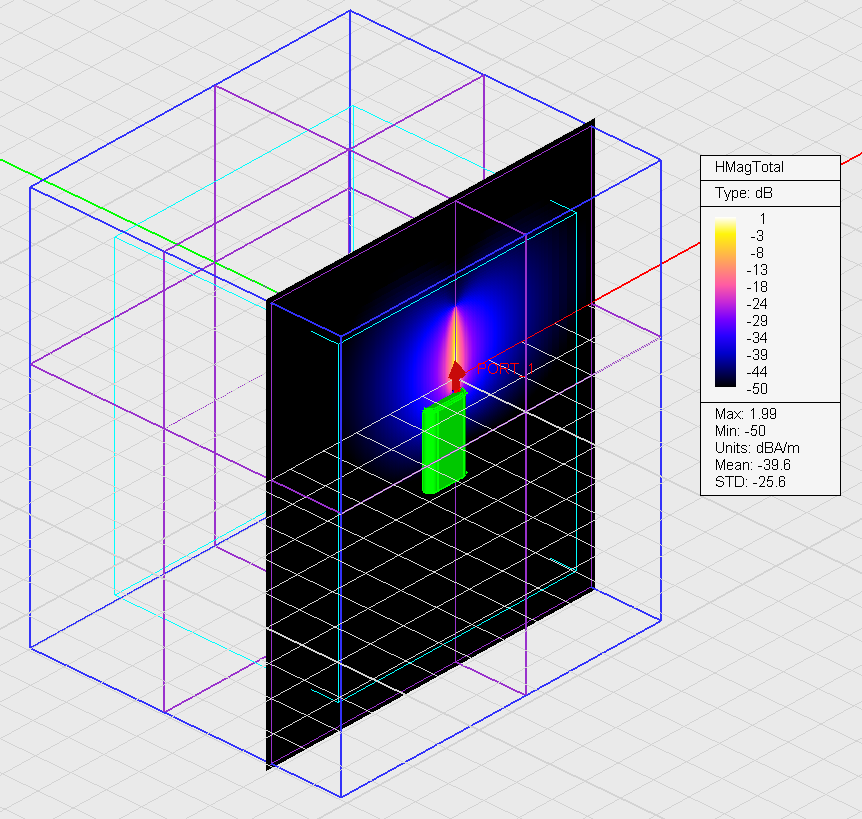Click the 'Type: dB' legend header
Image resolution: width=862 pixels, height=819 pixels.
point(743,193)
